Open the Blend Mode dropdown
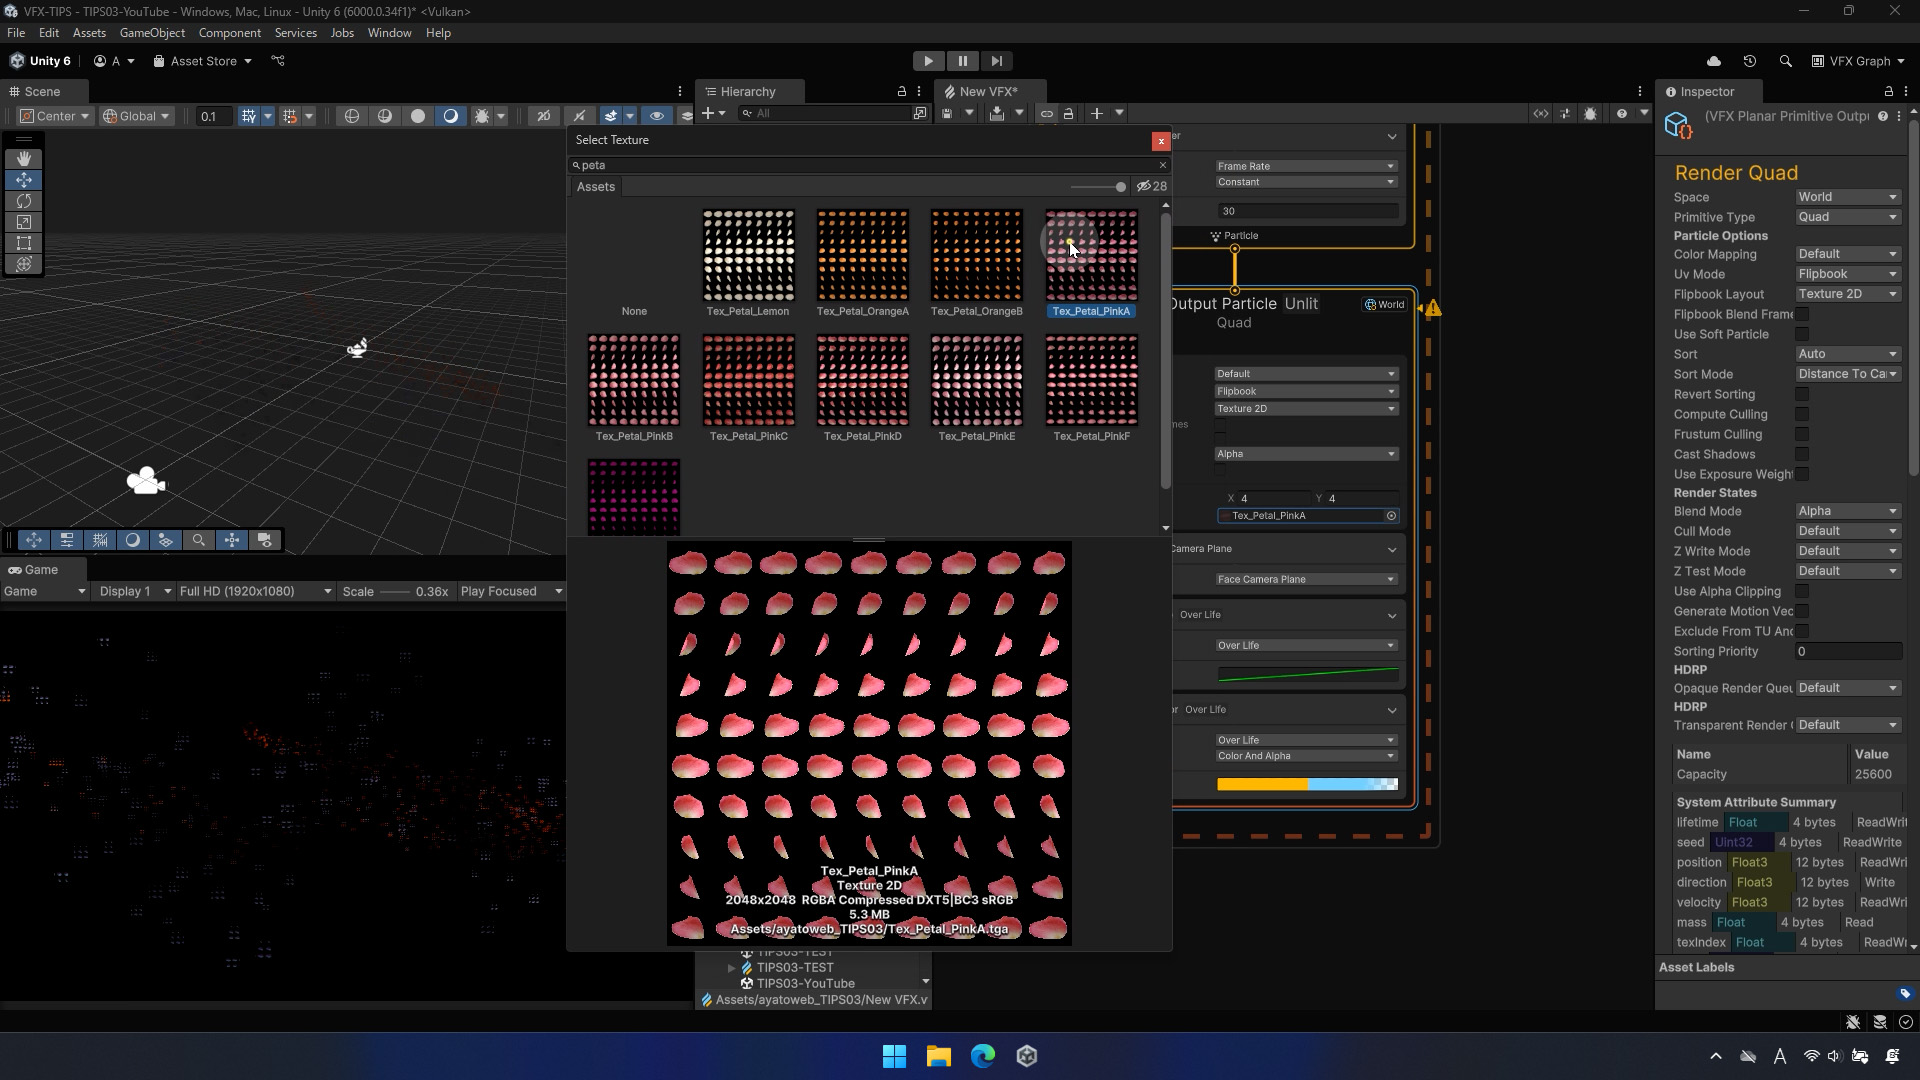 (1847, 511)
